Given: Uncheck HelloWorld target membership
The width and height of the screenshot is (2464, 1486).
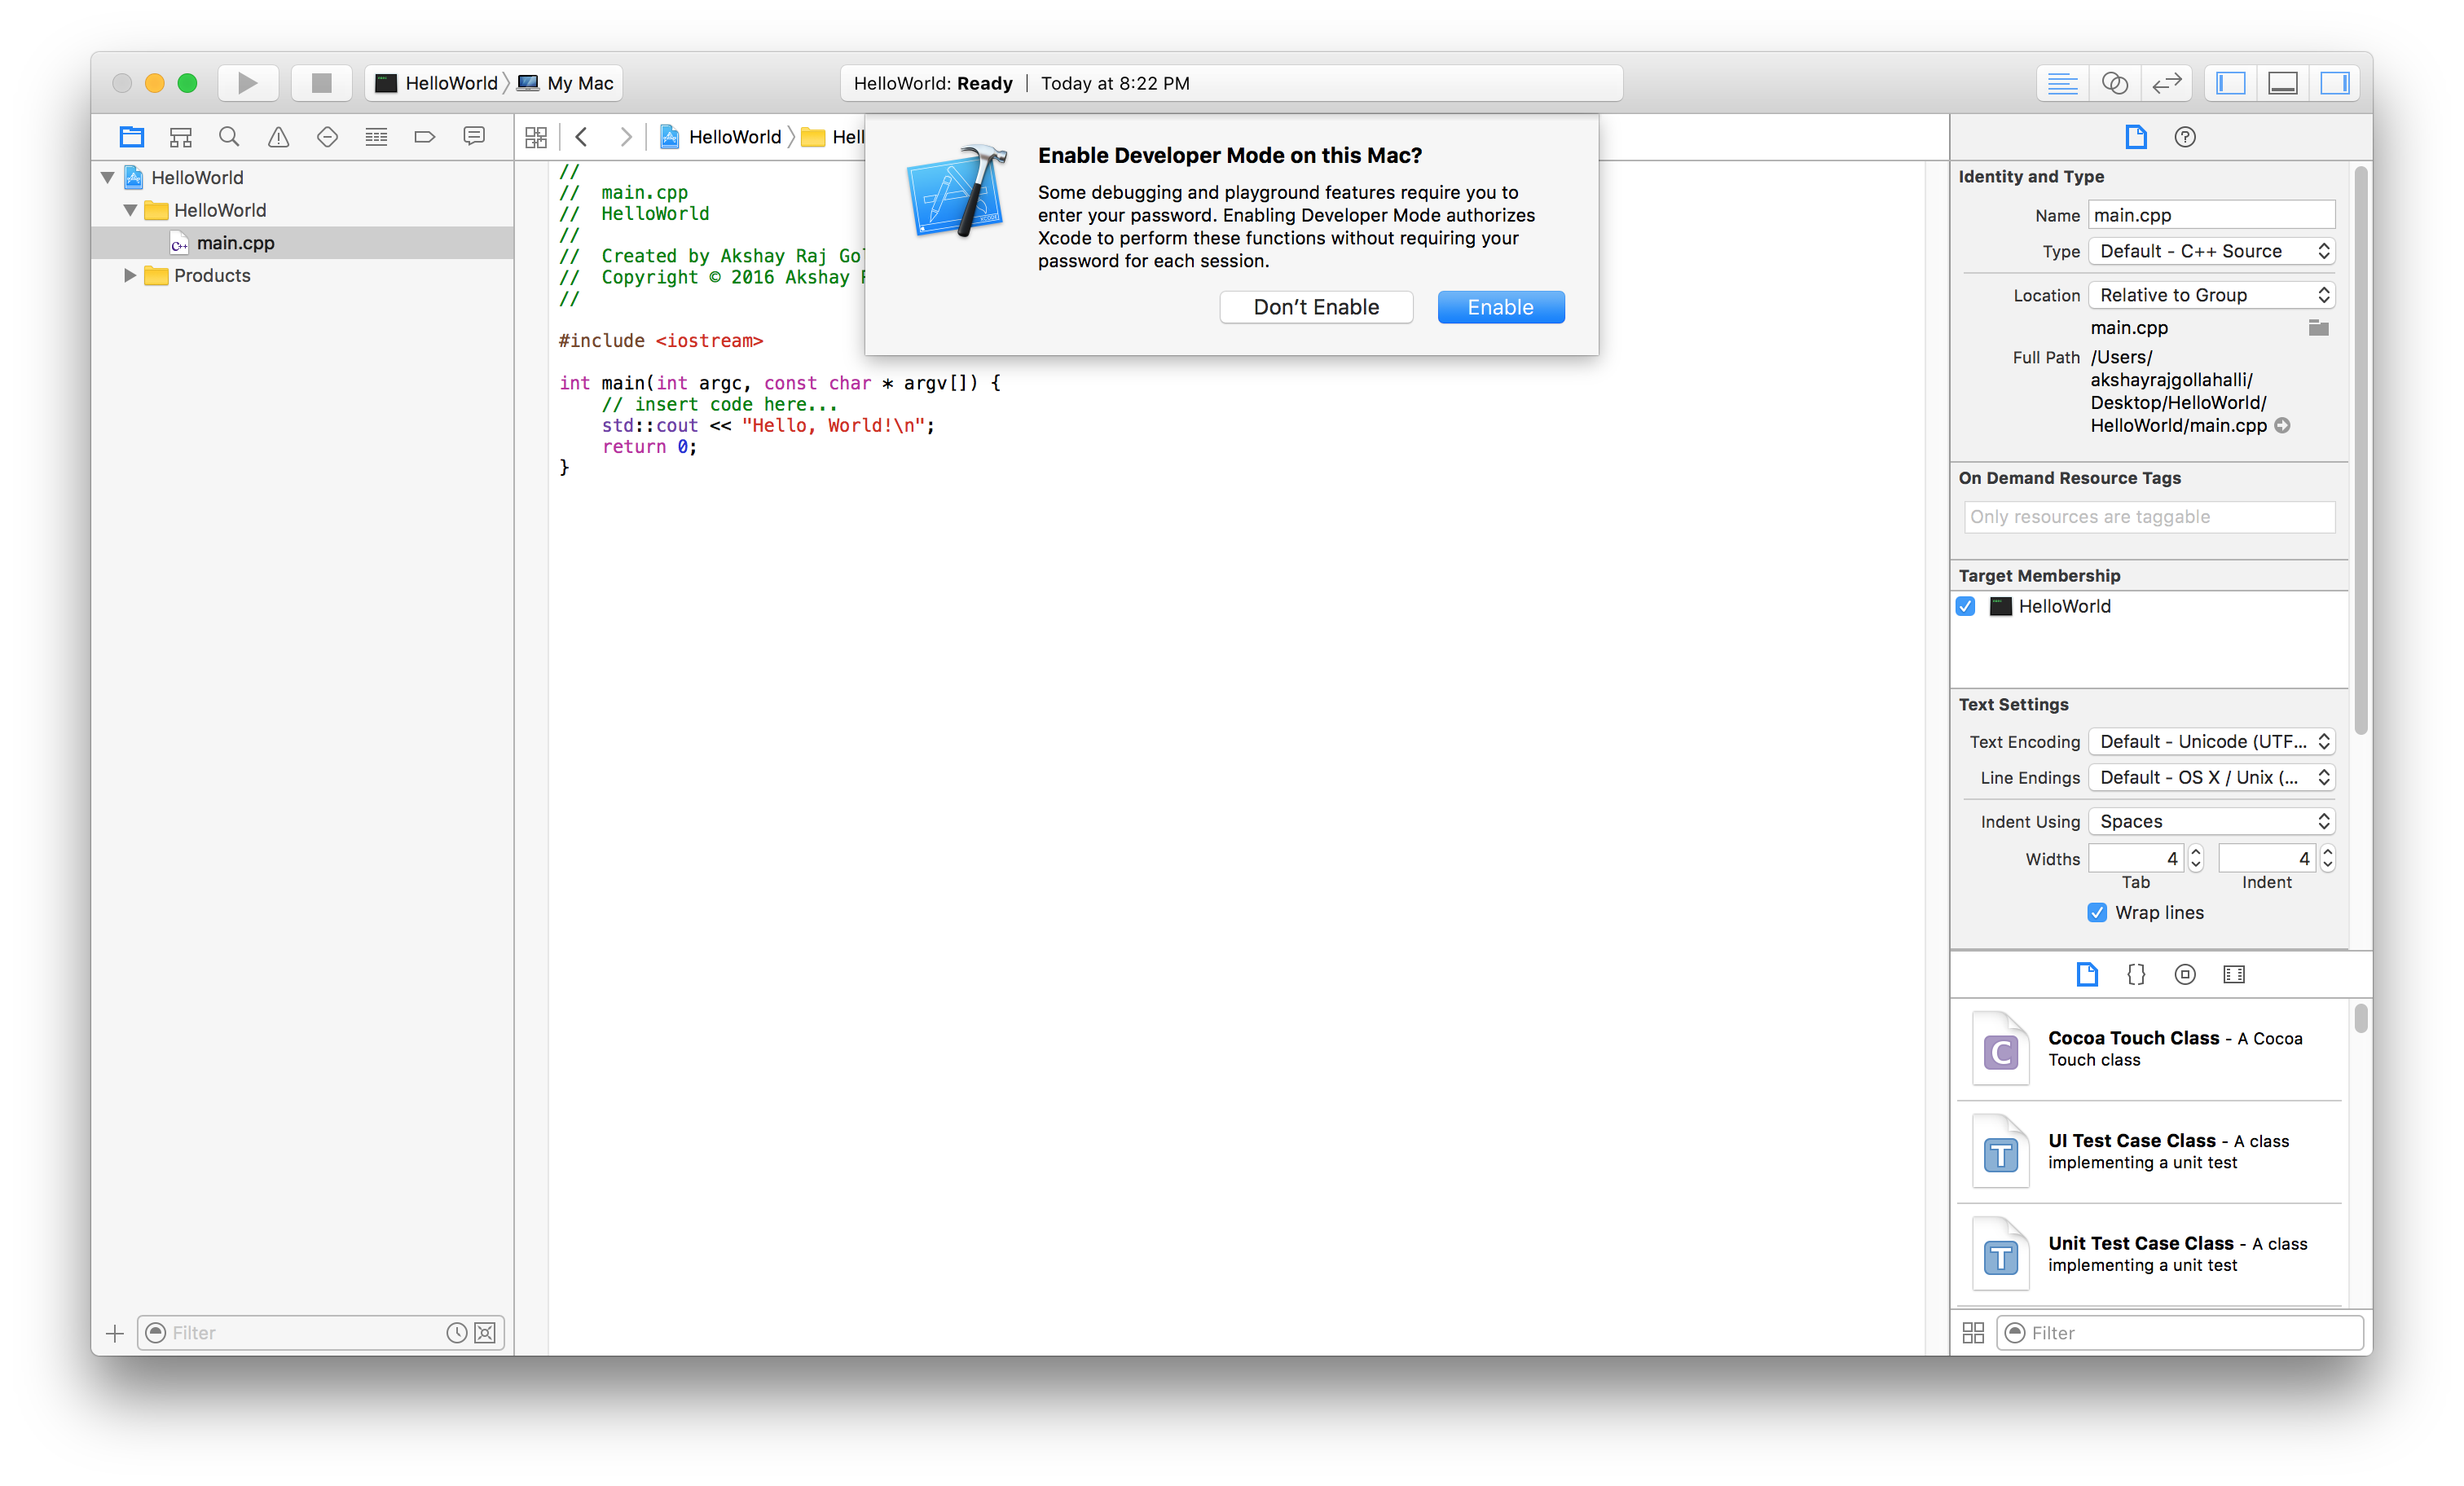Looking at the screenshot, I should pyautogui.click(x=1965, y=606).
